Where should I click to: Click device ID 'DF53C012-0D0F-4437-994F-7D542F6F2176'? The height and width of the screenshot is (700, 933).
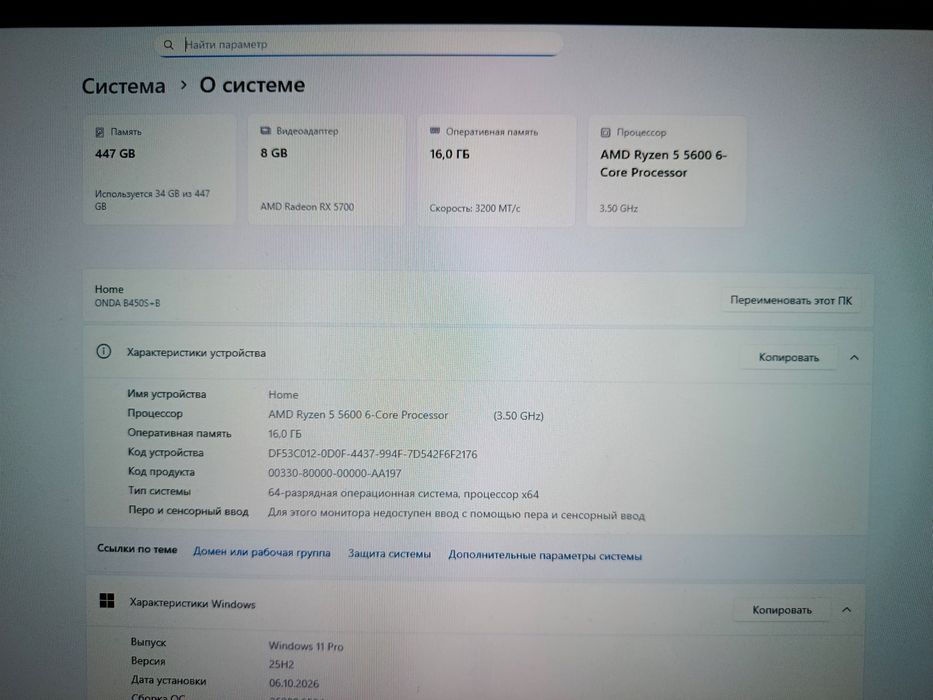coord(372,454)
